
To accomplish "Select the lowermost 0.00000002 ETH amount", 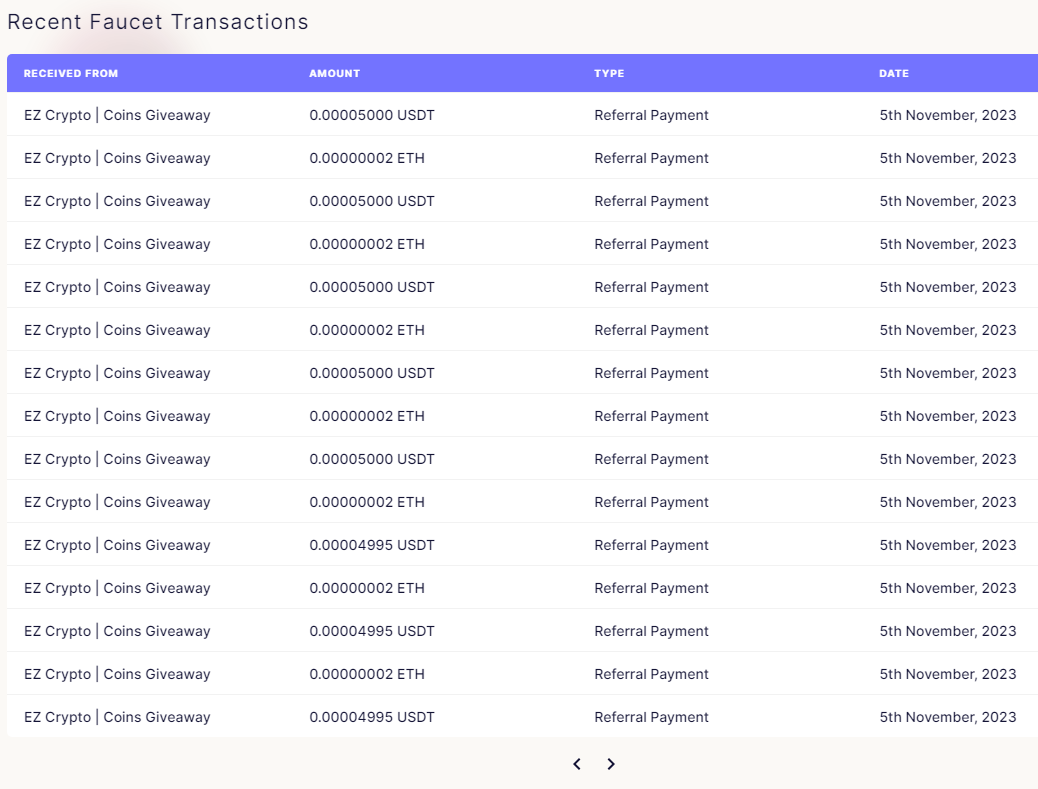I will (367, 674).
